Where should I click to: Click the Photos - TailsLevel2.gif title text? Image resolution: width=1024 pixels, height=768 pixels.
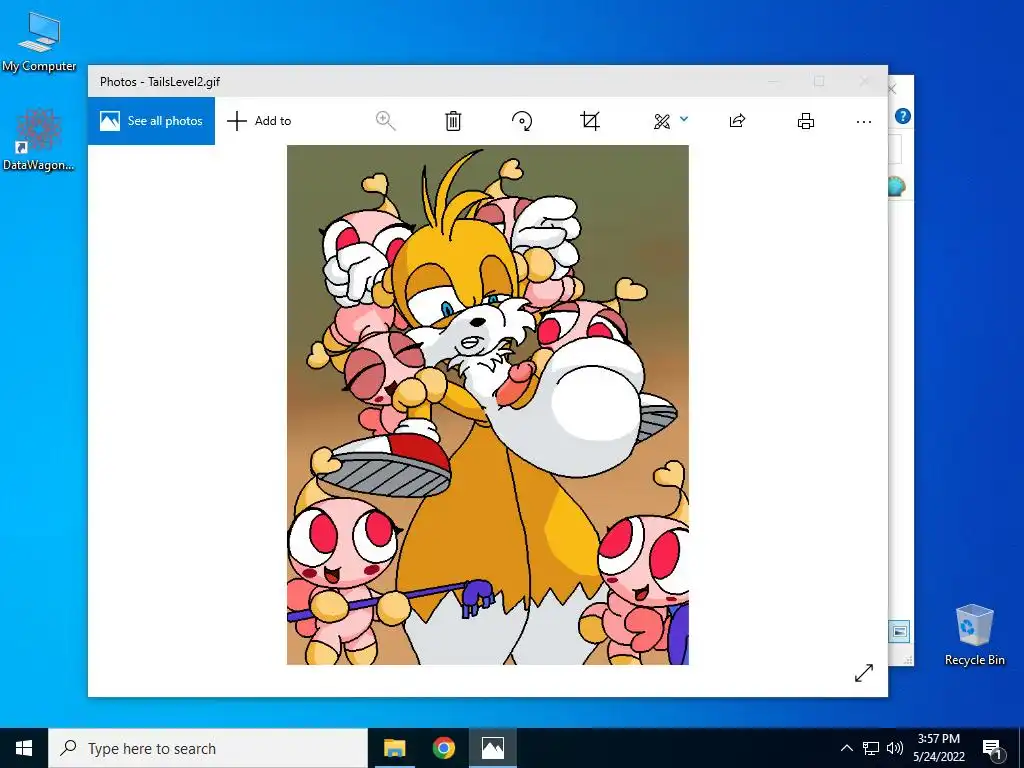coord(160,82)
